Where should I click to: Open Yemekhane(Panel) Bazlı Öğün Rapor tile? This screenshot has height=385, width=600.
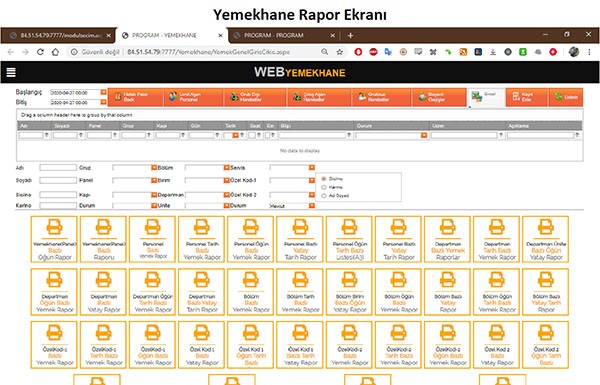pos(54,239)
